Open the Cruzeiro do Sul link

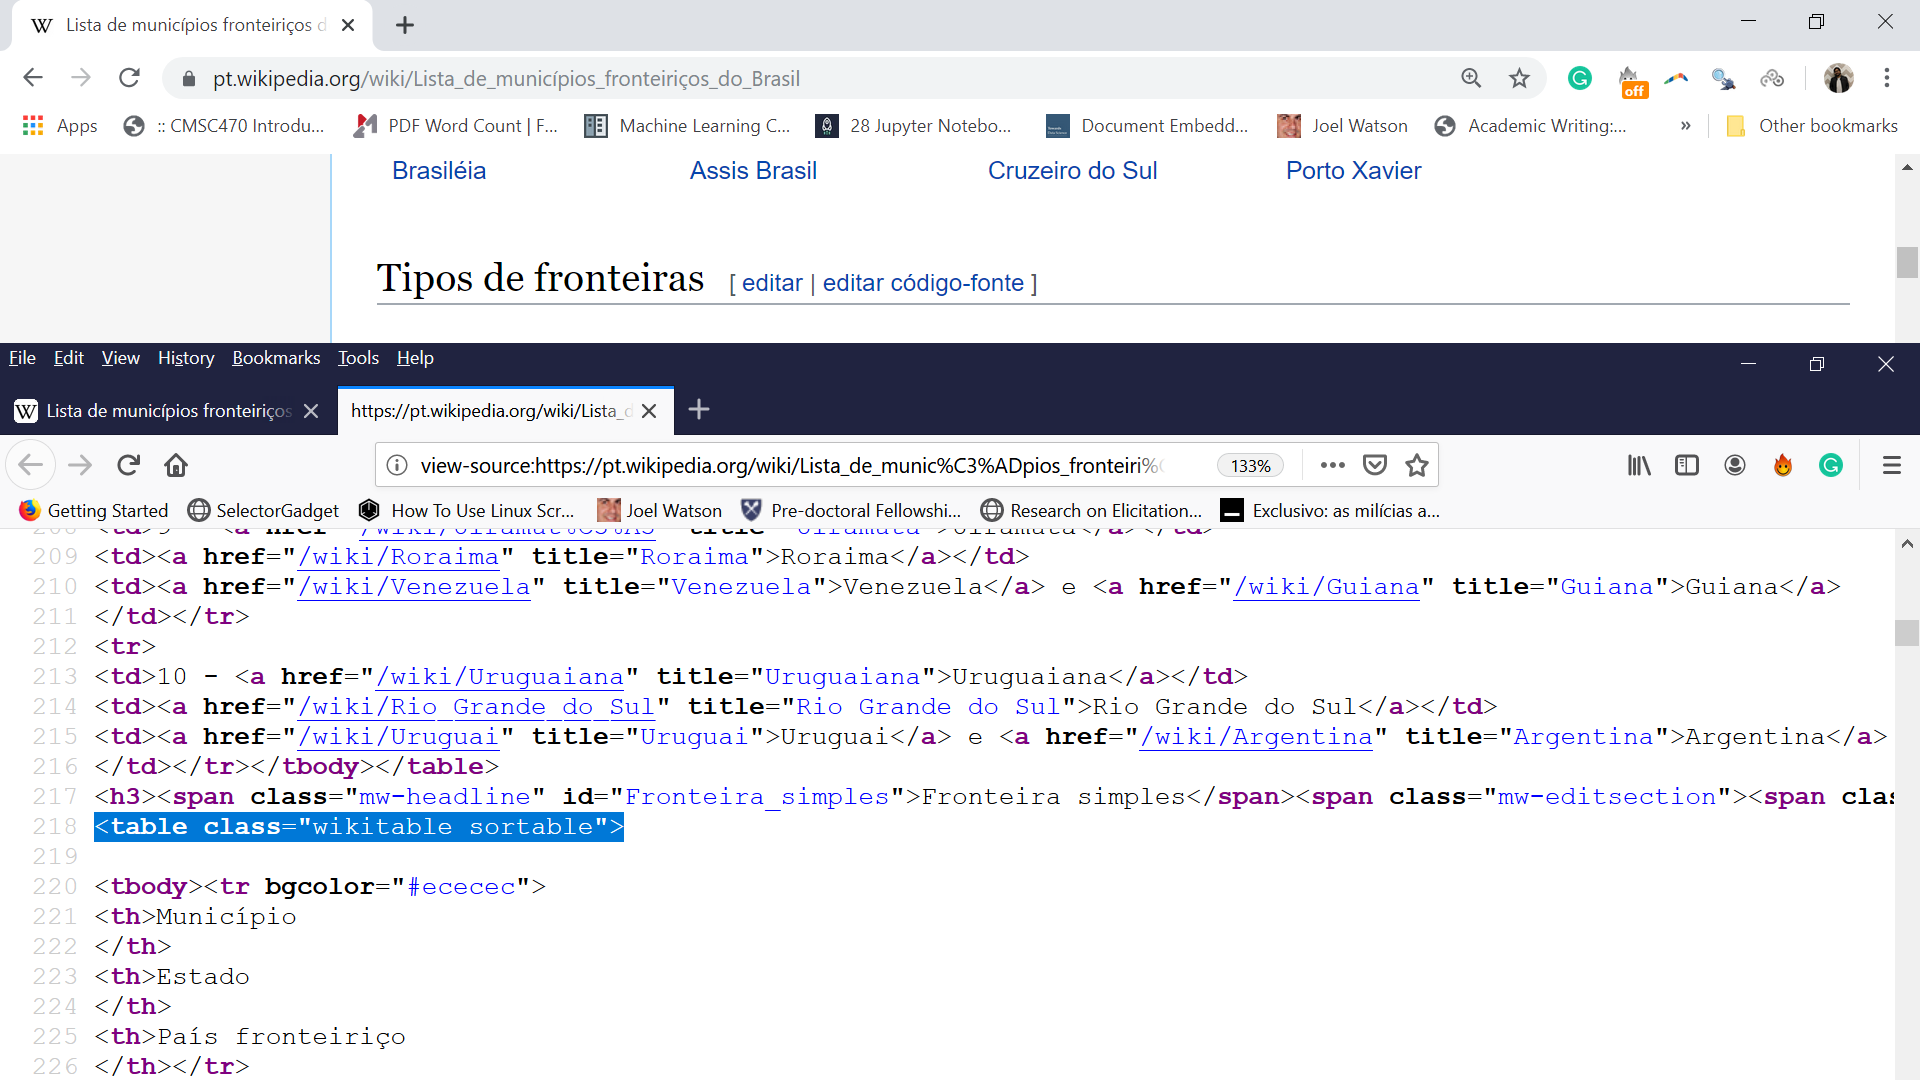tap(1072, 171)
